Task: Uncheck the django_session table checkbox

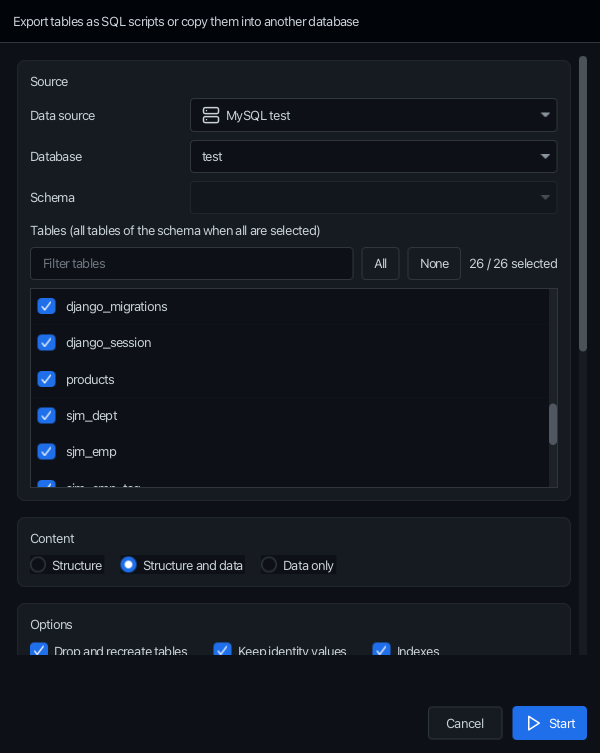Action: (47, 343)
